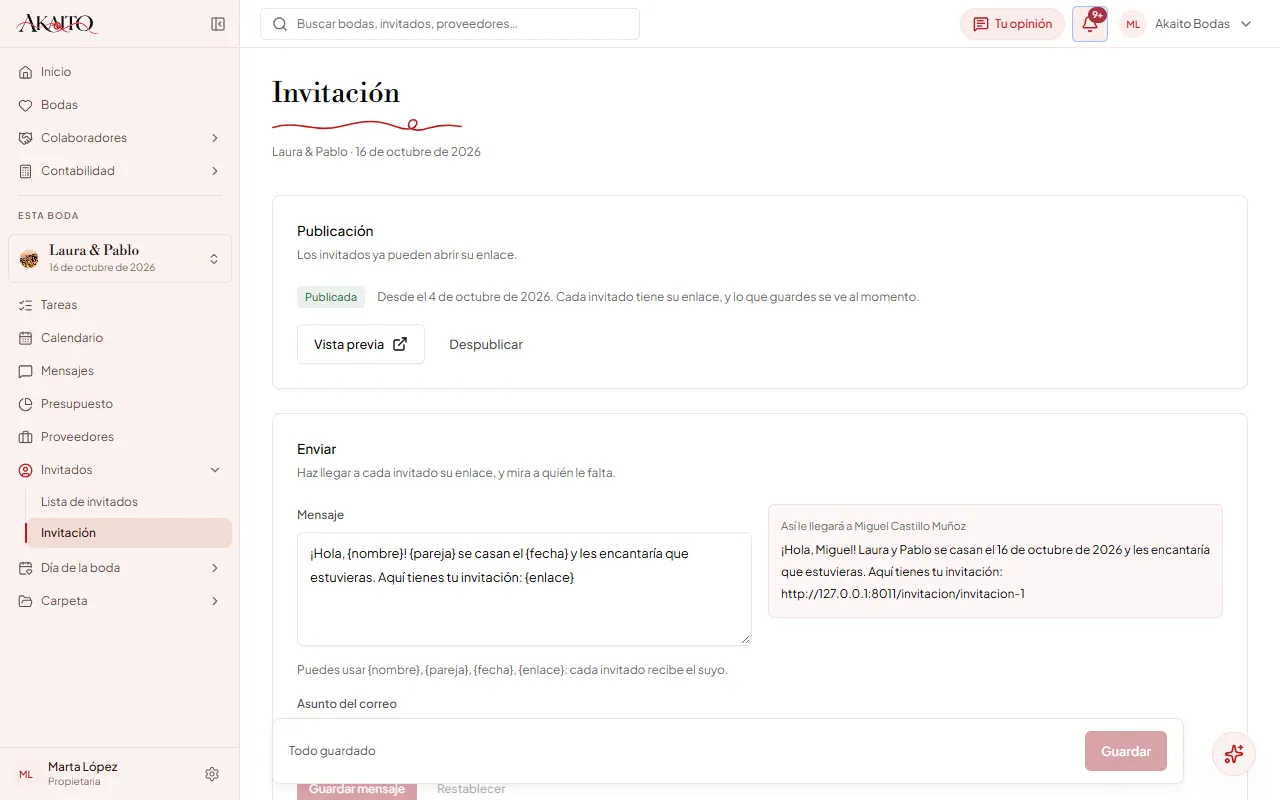Go to Lista de invitados
This screenshot has height=800, width=1280.
[x=89, y=502]
